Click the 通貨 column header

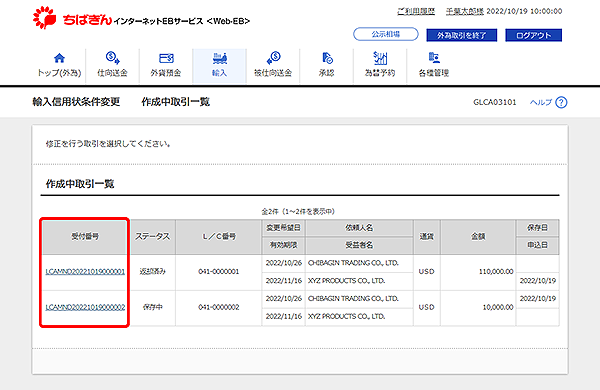(x=427, y=237)
